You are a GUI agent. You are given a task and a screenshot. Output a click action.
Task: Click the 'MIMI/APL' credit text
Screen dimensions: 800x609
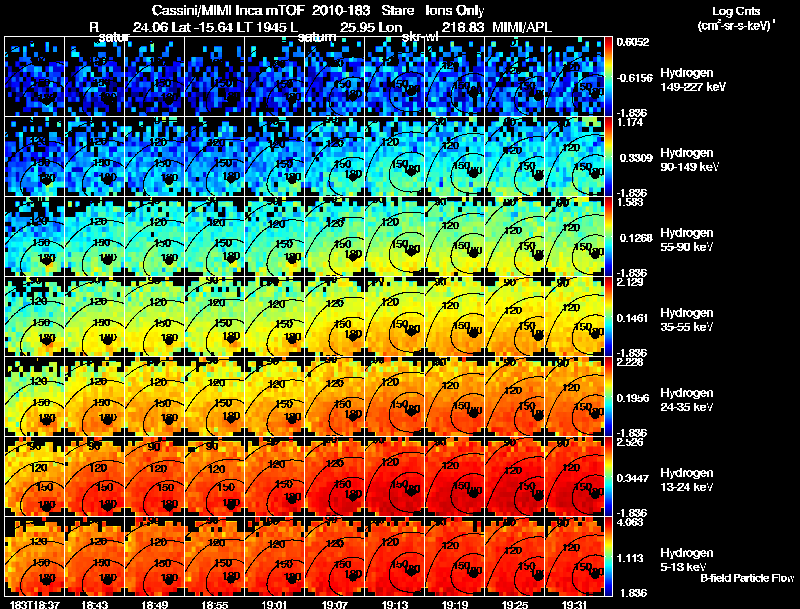pyautogui.click(x=521, y=27)
